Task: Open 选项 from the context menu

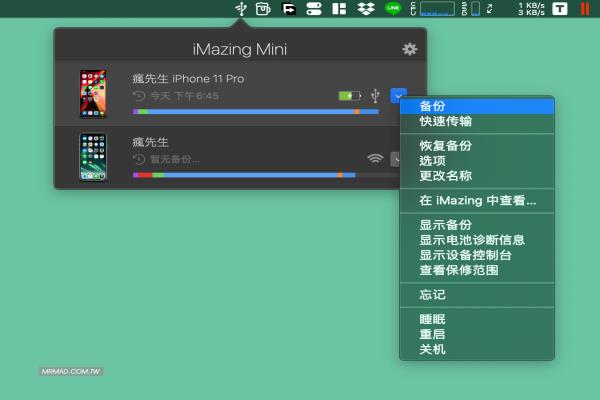Action: tap(477, 161)
